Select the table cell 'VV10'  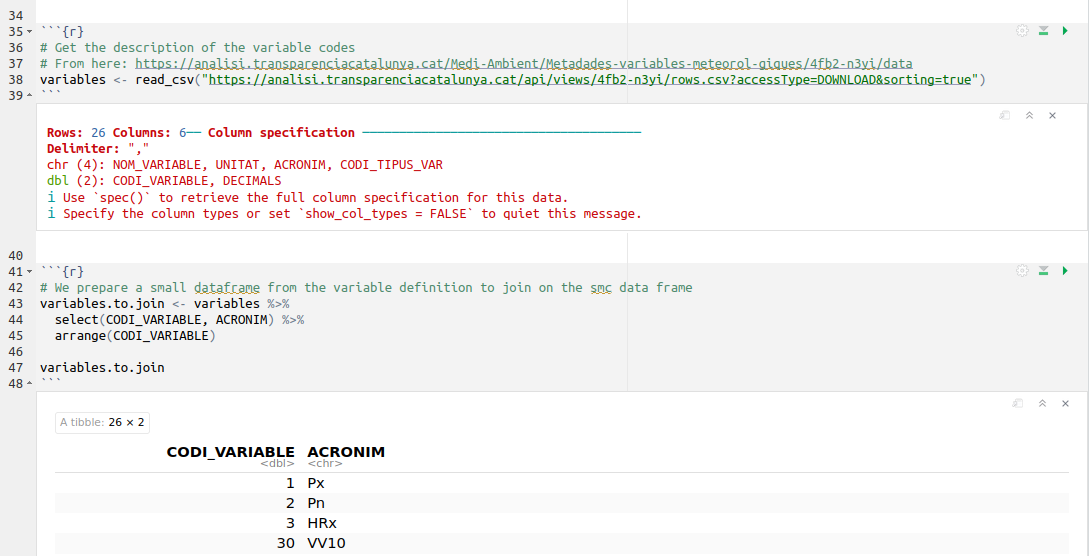(x=326, y=544)
